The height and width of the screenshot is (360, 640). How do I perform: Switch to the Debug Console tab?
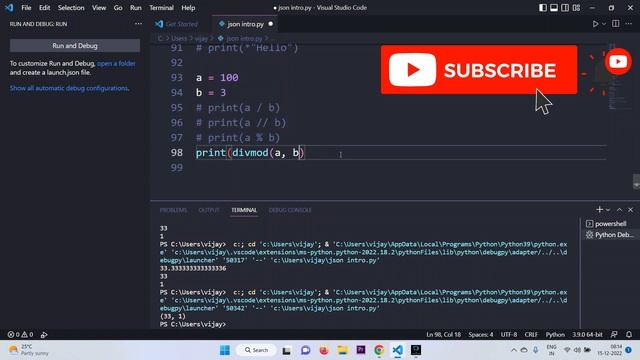click(x=290, y=210)
